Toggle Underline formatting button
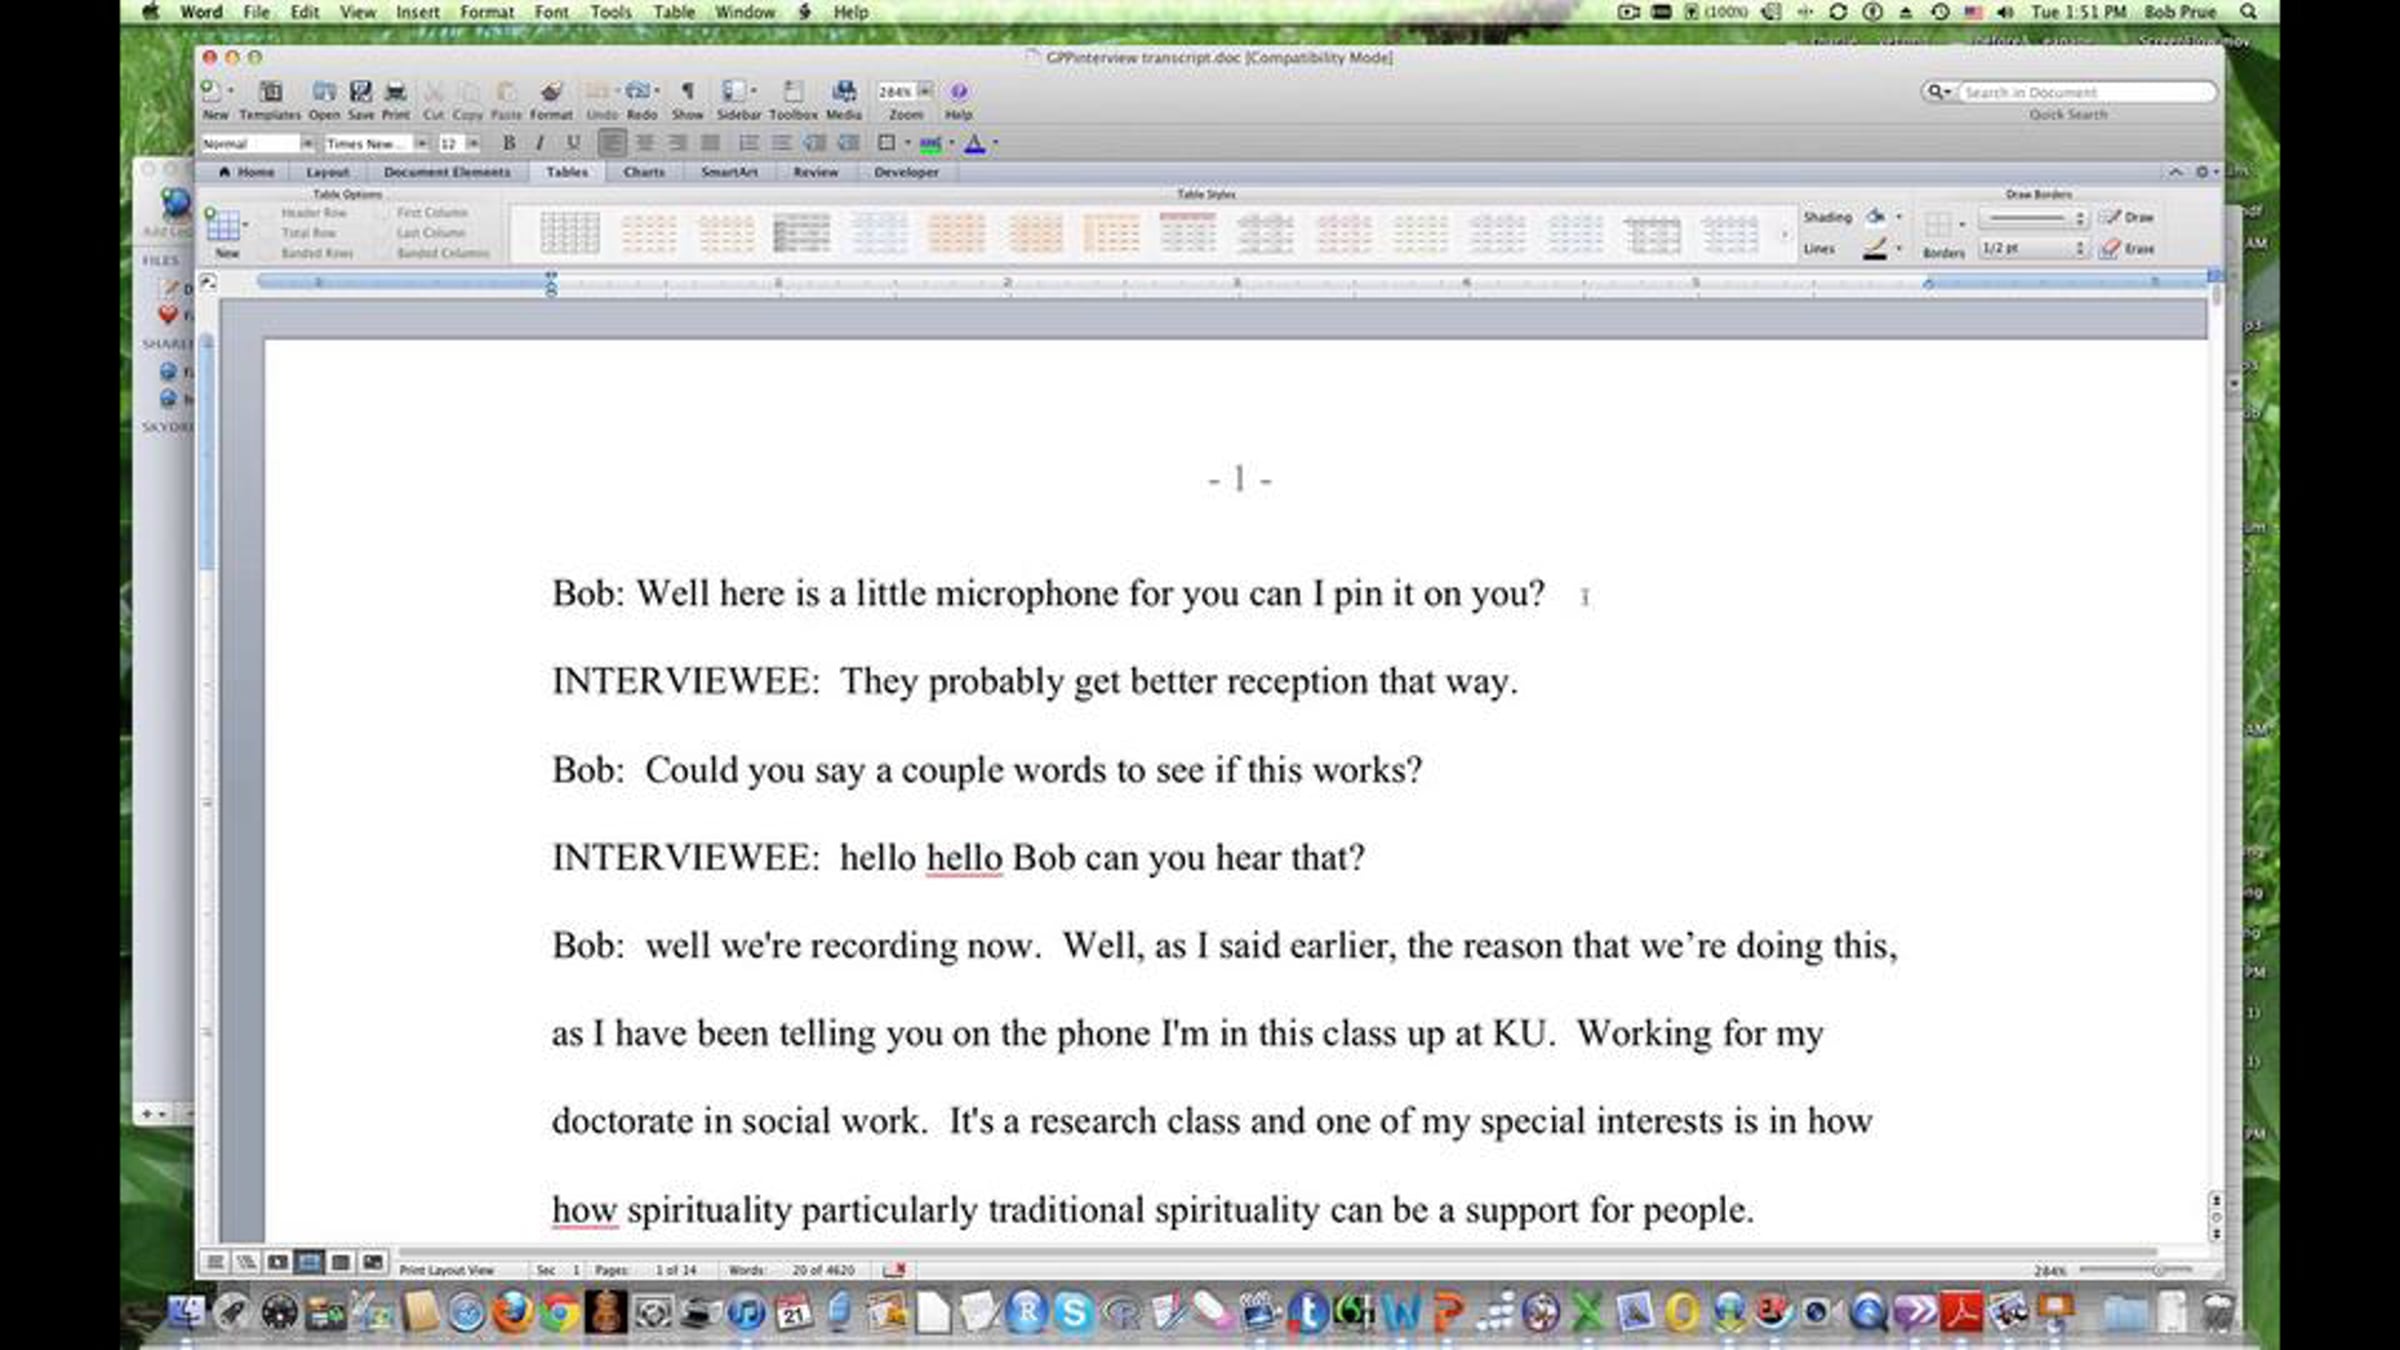The width and height of the screenshot is (2400, 1350). coord(573,144)
